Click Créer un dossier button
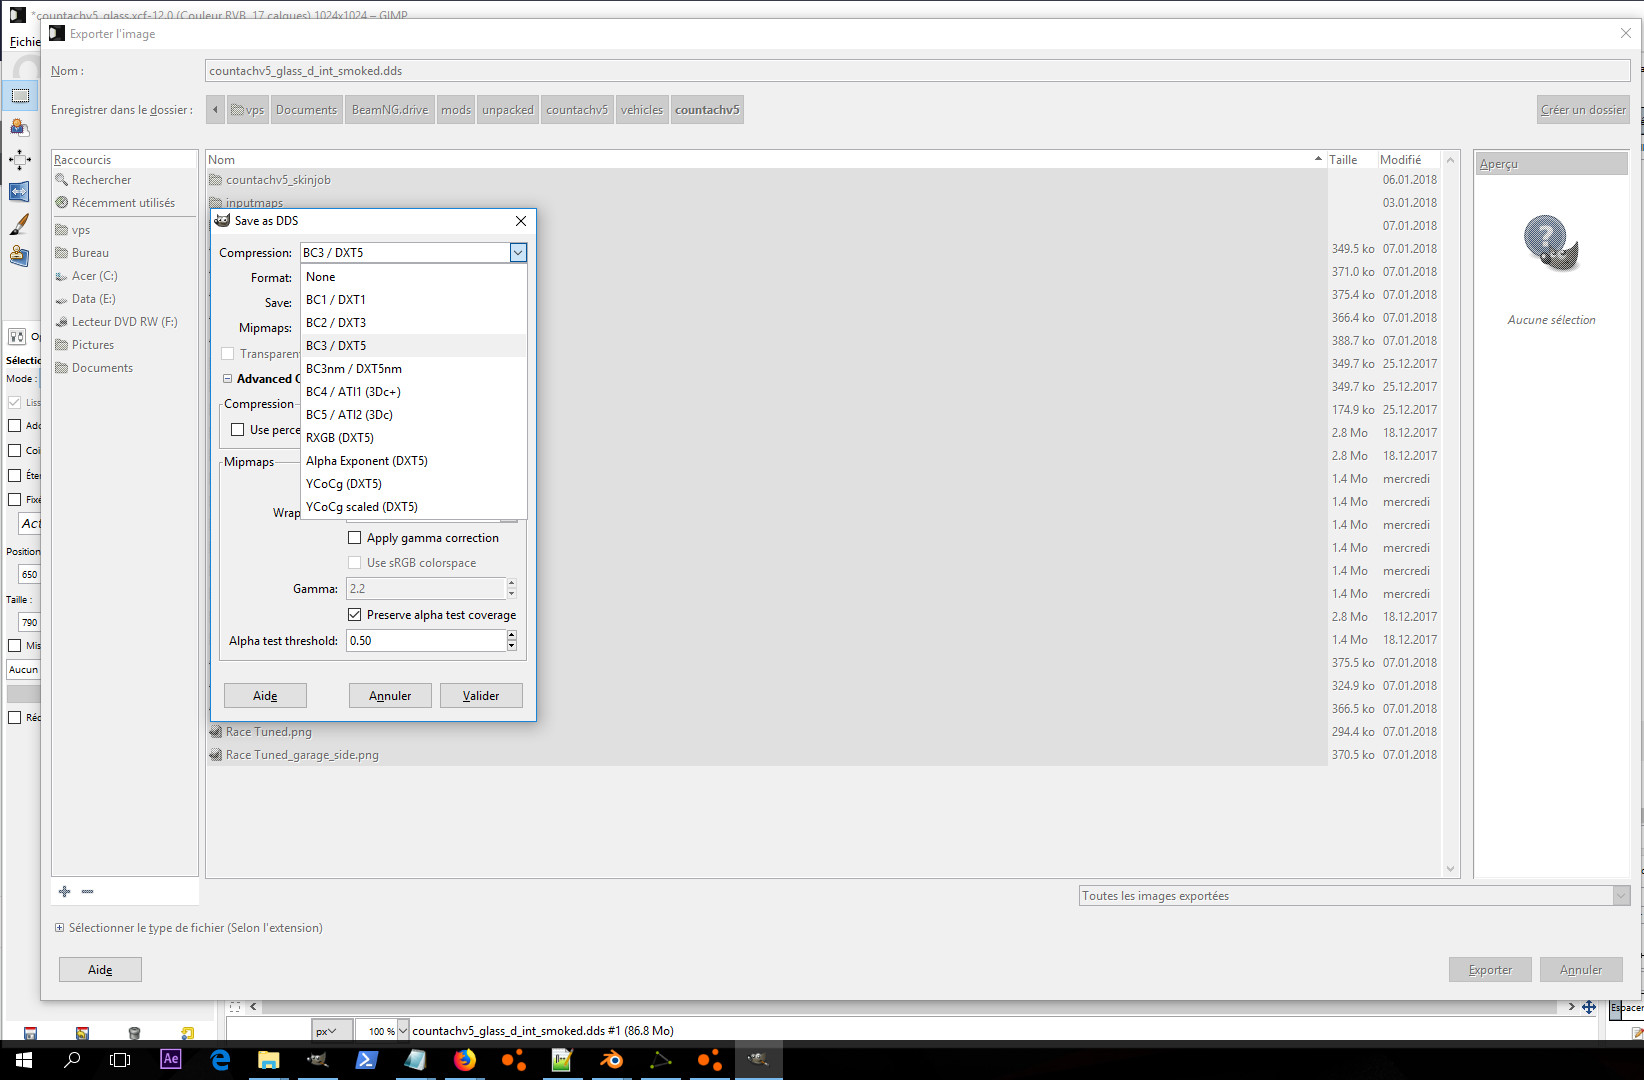This screenshot has height=1080, width=1644. (x=1584, y=110)
